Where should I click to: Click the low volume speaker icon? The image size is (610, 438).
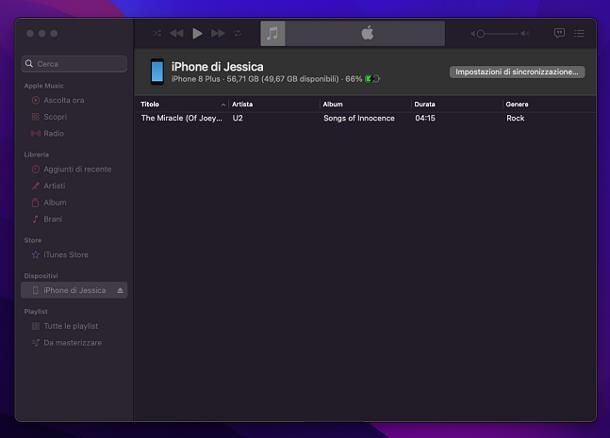tap(472, 34)
